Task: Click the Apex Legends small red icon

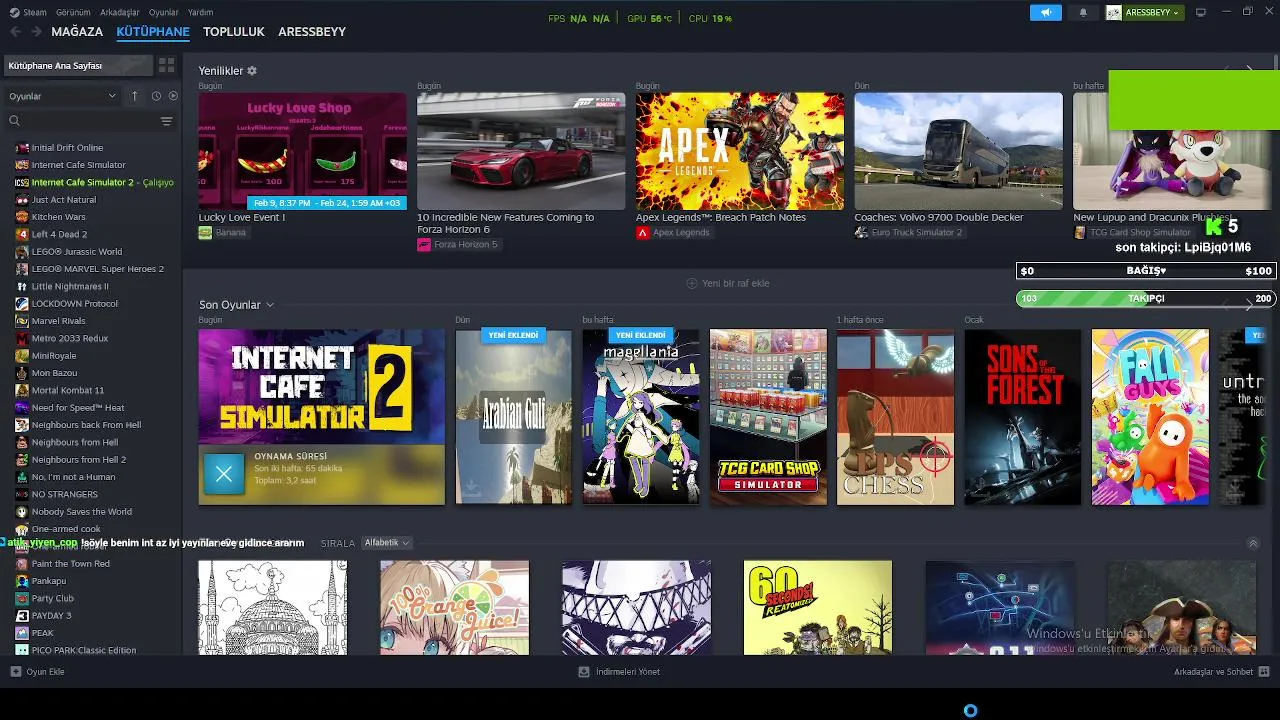Action: pyautogui.click(x=642, y=233)
